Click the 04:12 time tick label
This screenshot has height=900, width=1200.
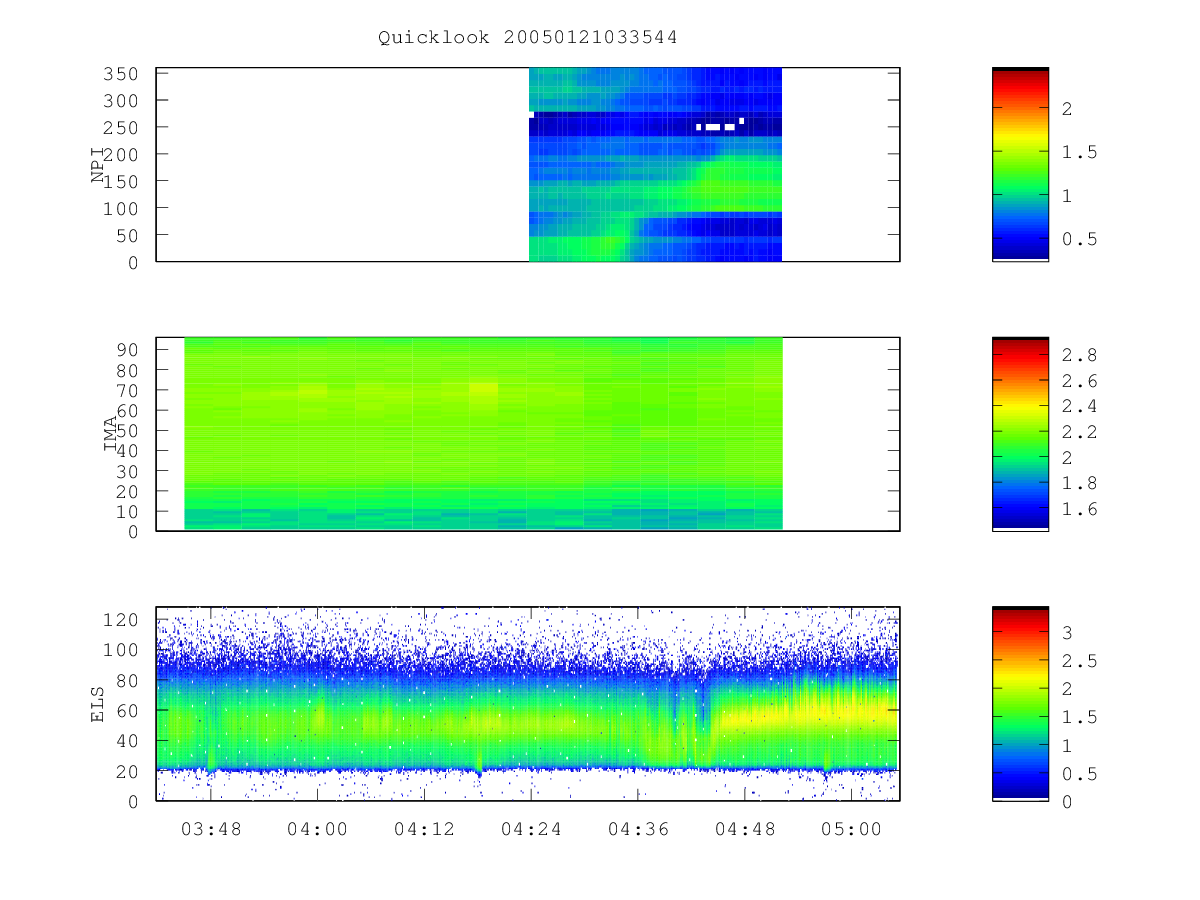click(424, 829)
